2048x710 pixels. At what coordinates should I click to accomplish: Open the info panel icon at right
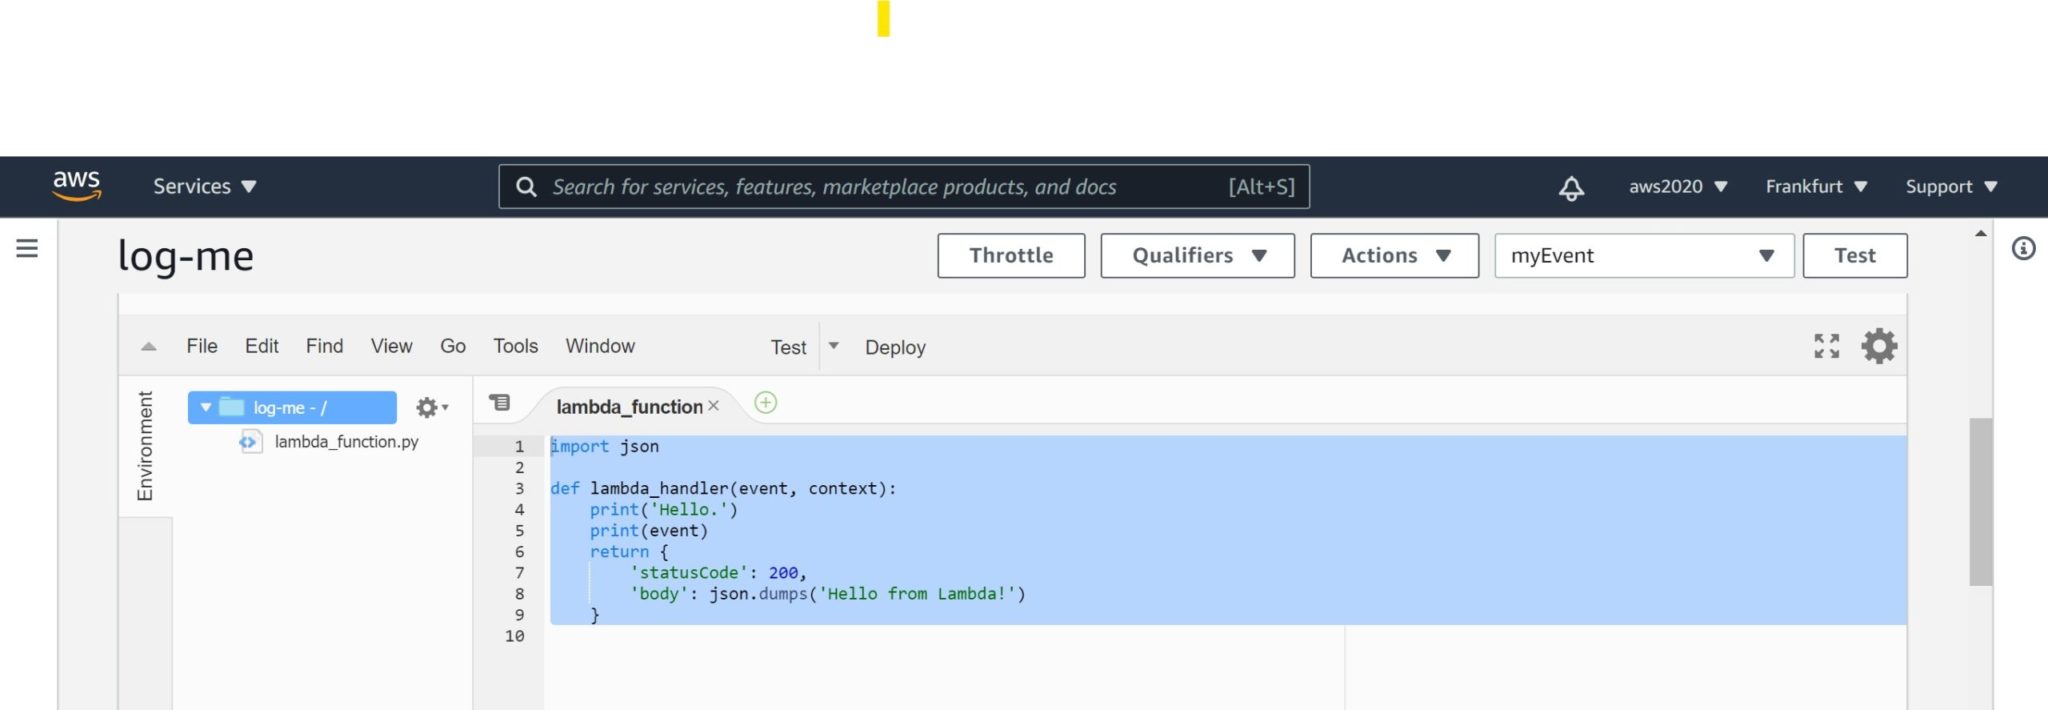coord(2023,248)
